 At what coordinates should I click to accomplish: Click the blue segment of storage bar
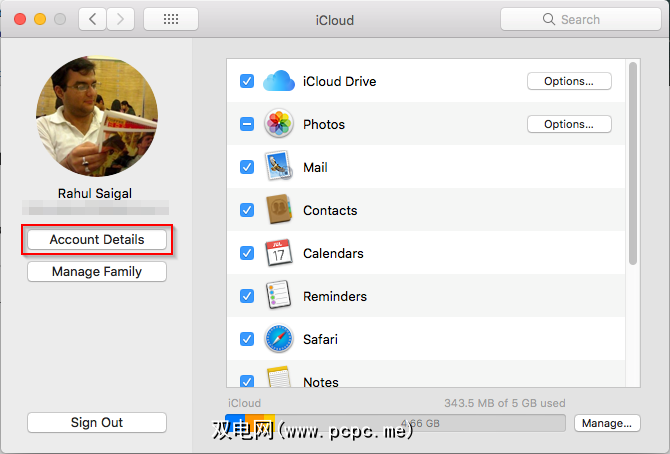click(x=235, y=423)
